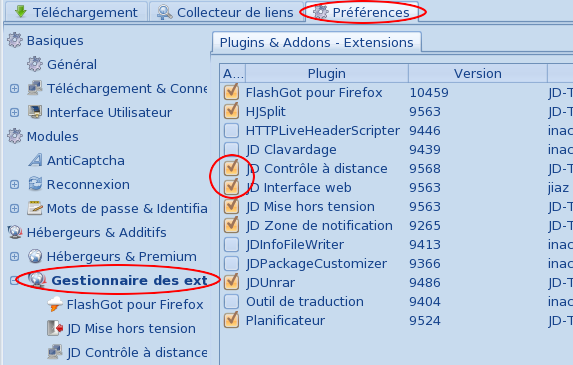This screenshot has height=365, width=573.
Task: Click the FlashGot lightning cloud icon
Action: pos(55,304)
